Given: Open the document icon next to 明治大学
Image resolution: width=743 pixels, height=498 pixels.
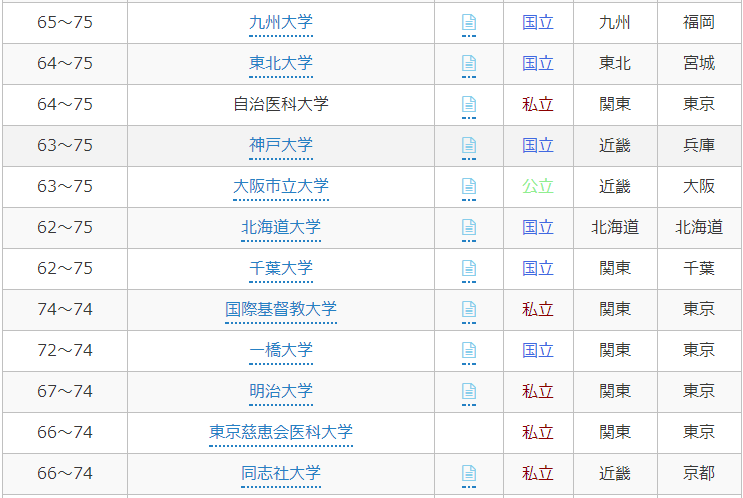Looking at the screenshot, I should [x=468, y=391].
